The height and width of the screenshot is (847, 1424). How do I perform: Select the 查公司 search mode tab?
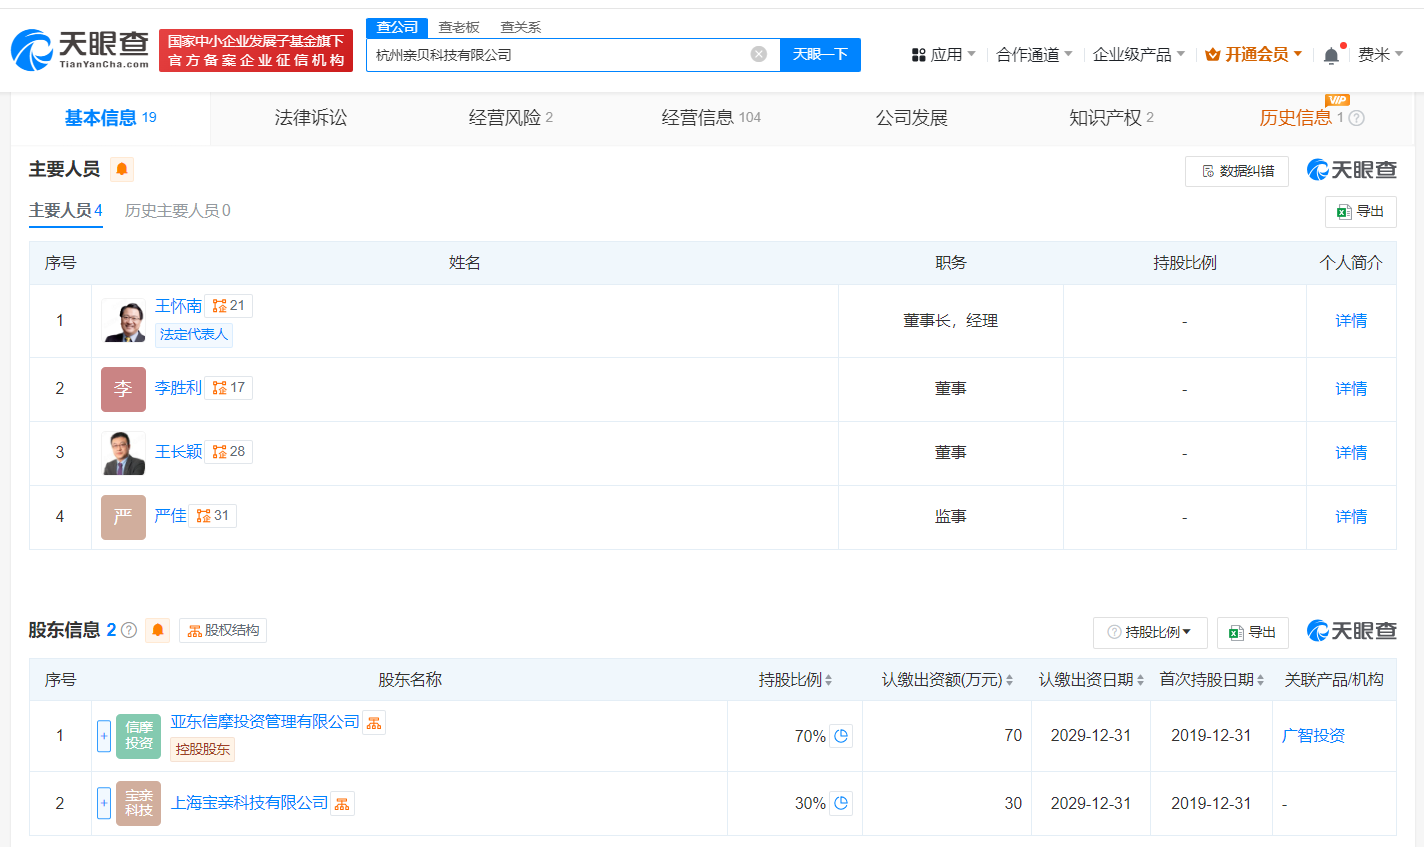397,27
